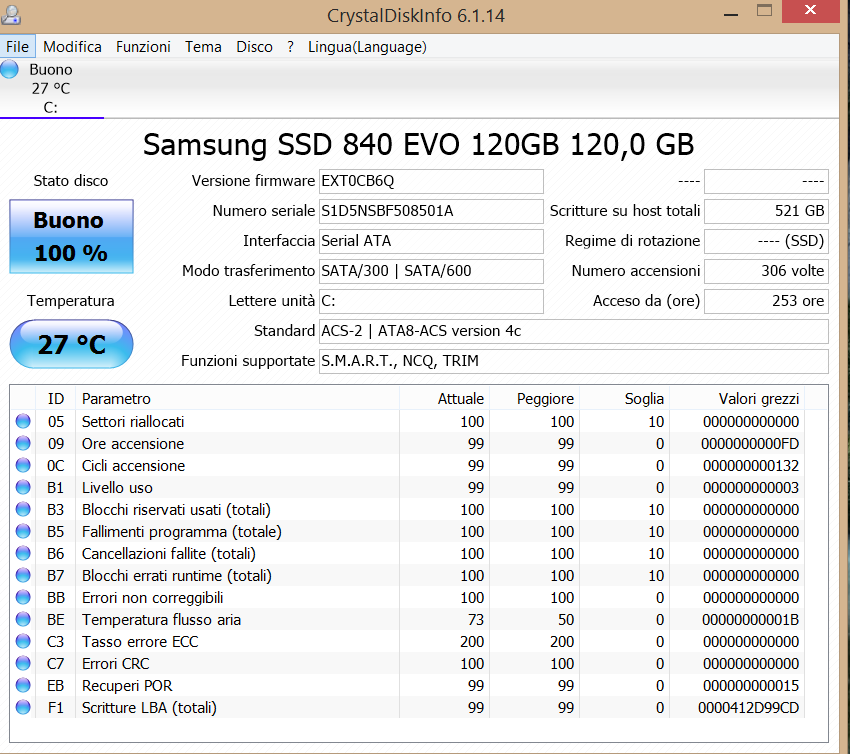The image size is (850, 754).
Task: Maximize the CrystalDiskInfo window
Action: 764,10
